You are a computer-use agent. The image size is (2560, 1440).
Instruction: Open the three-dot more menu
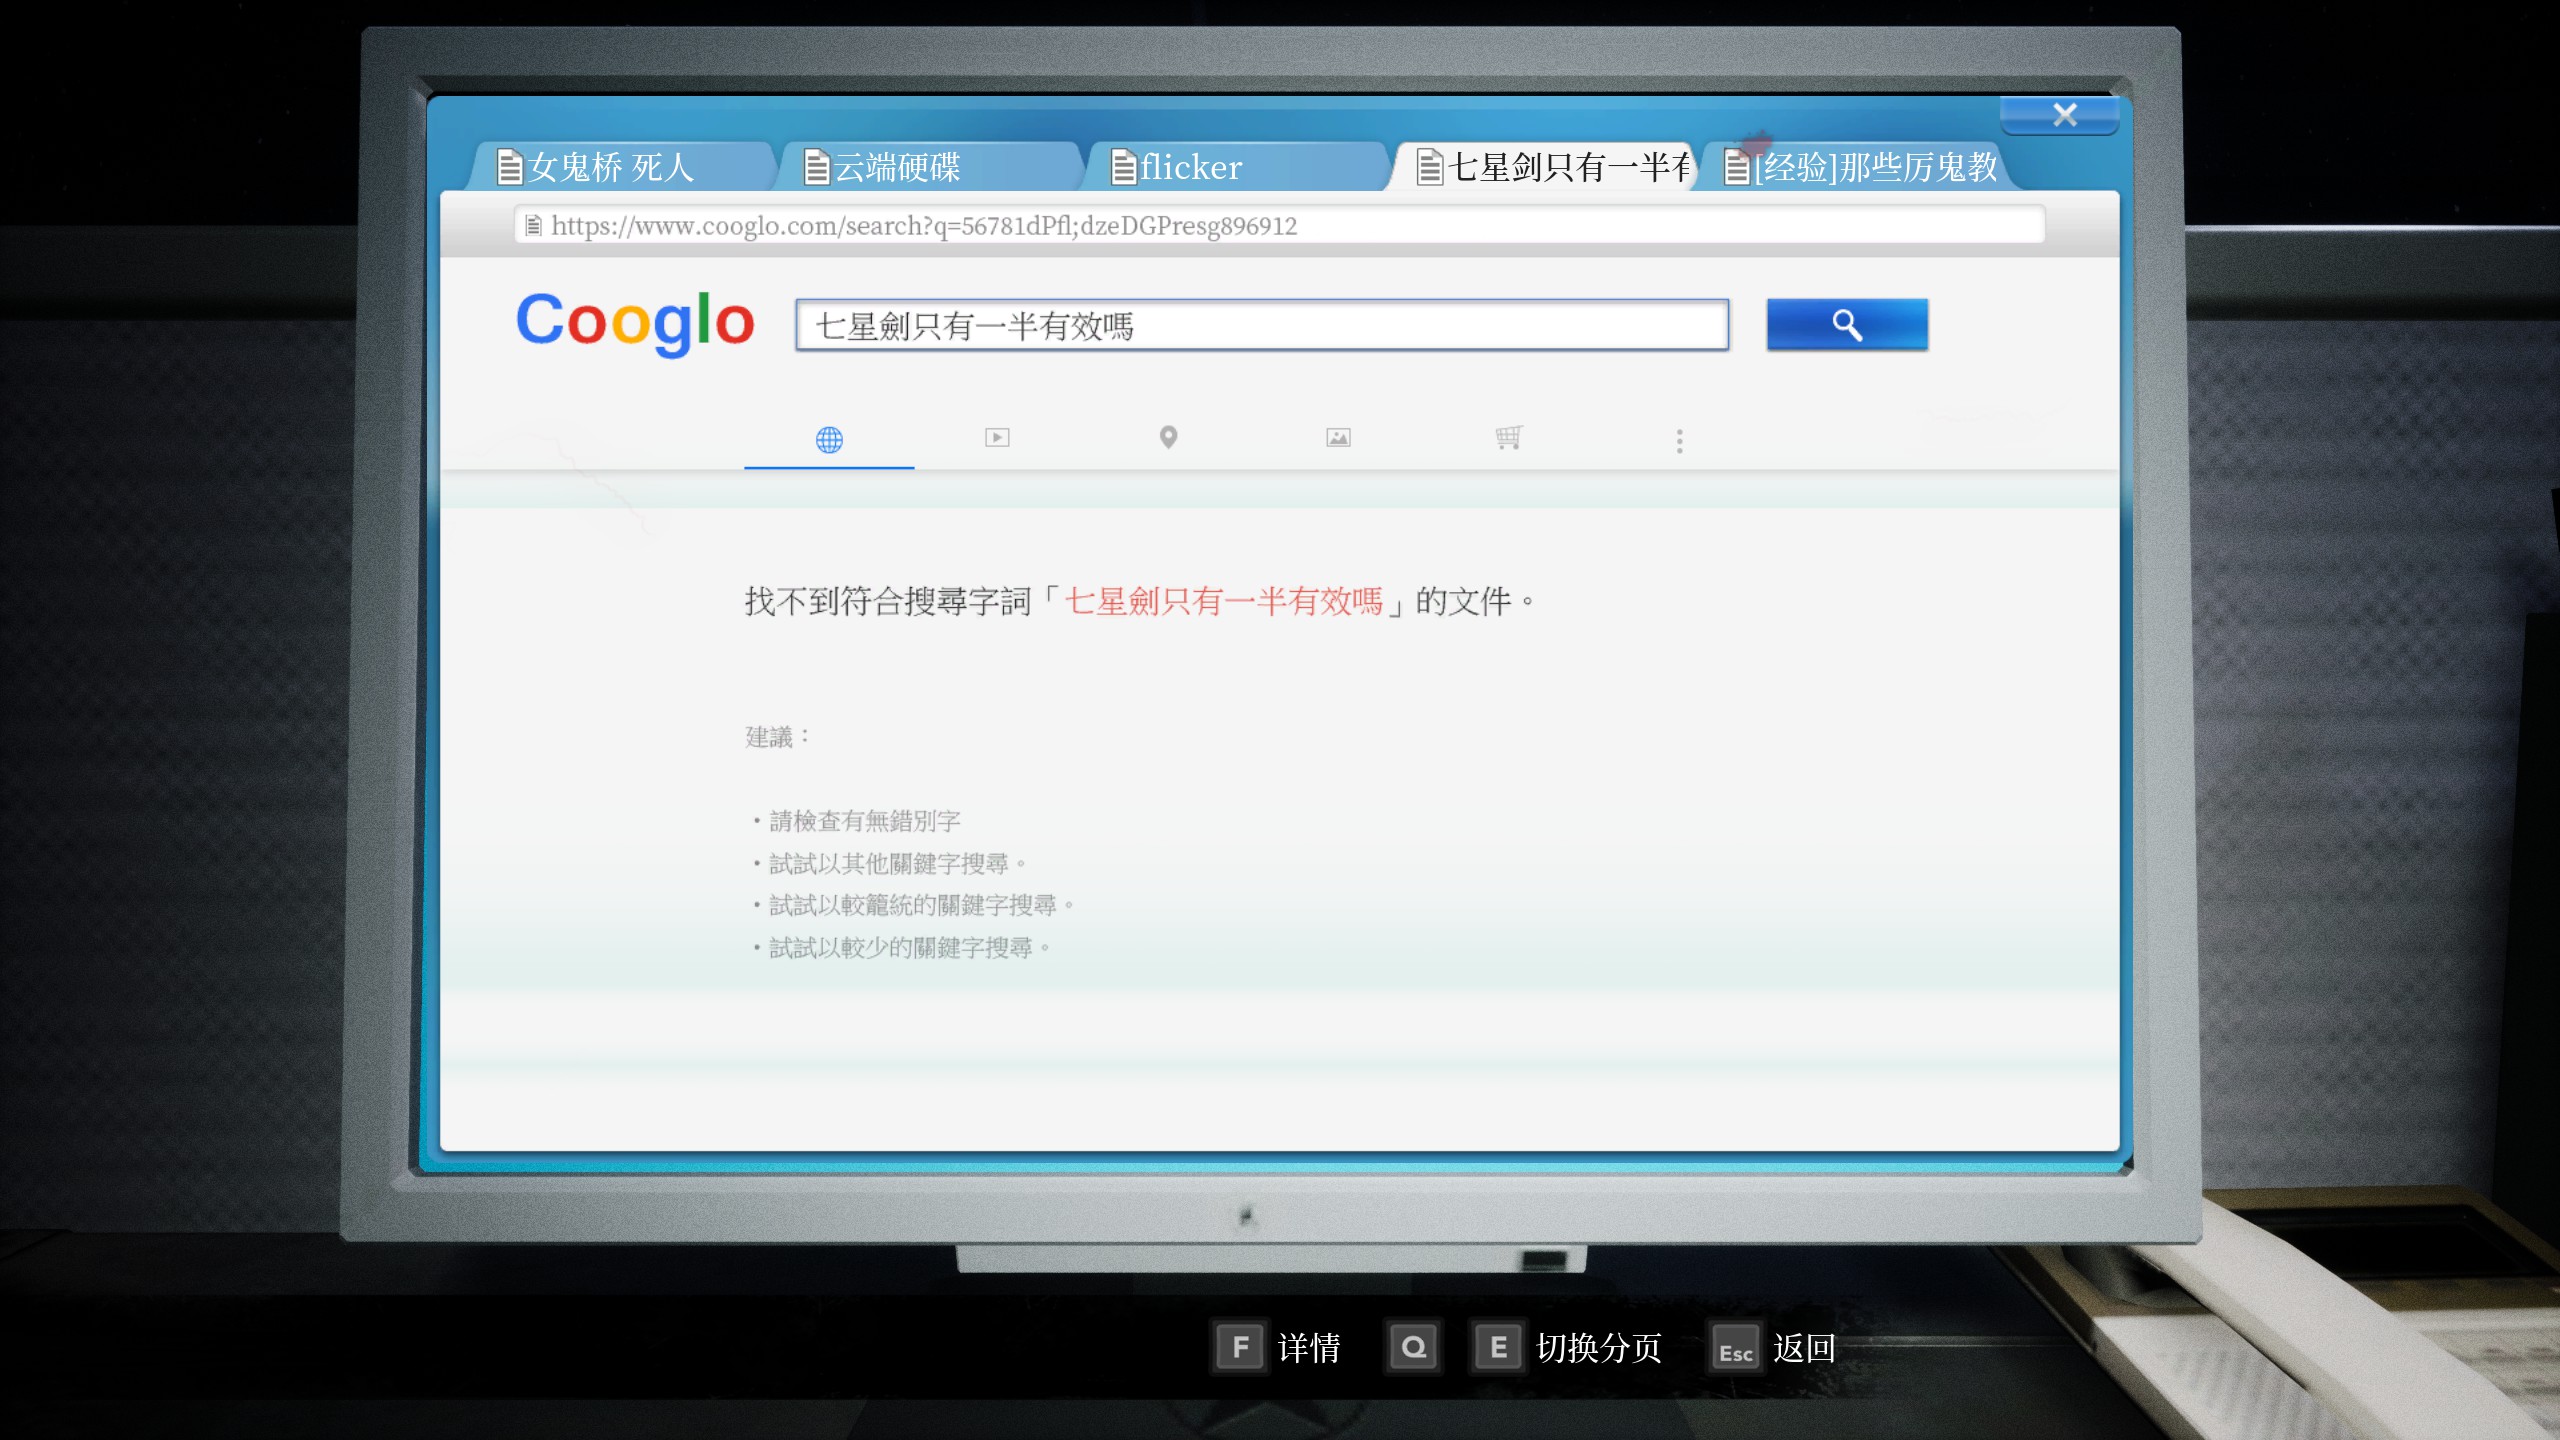click(1679, 441)
